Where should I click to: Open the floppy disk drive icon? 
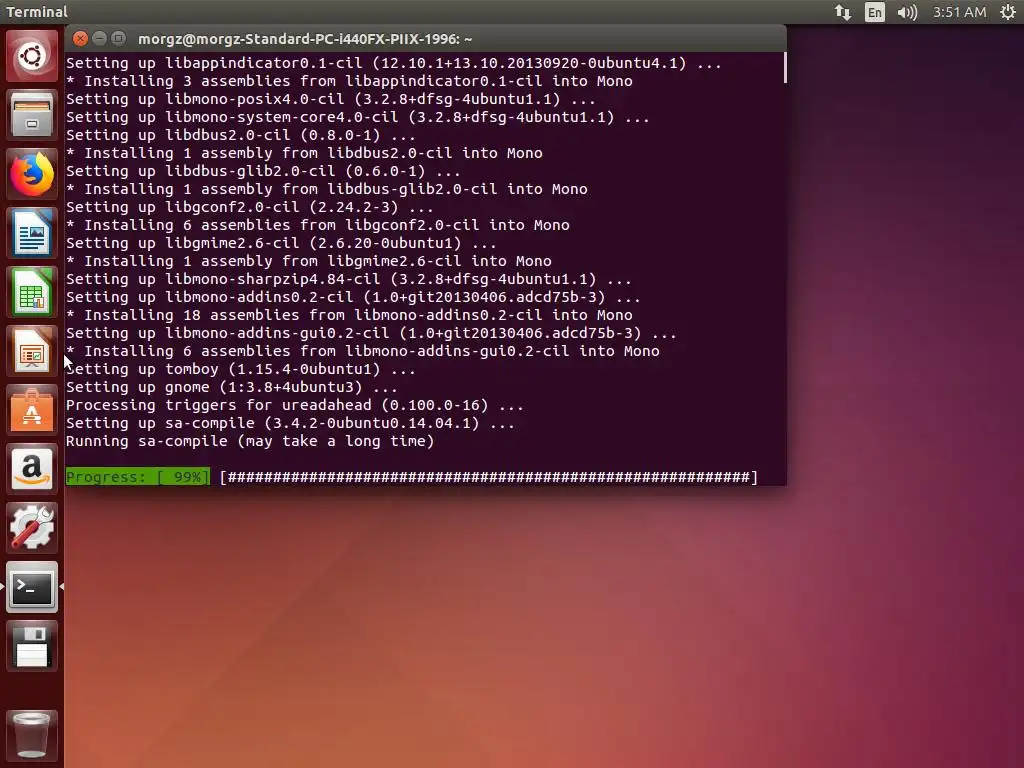click(31, 646)
